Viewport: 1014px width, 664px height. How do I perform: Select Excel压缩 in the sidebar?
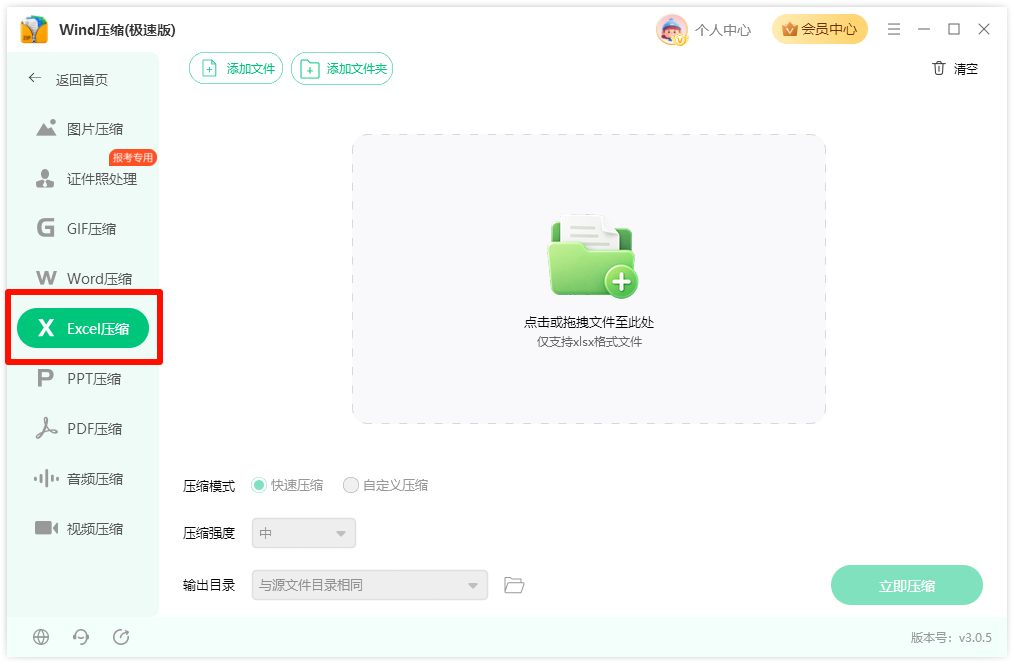pyautogui.click(x=83, y=328)
